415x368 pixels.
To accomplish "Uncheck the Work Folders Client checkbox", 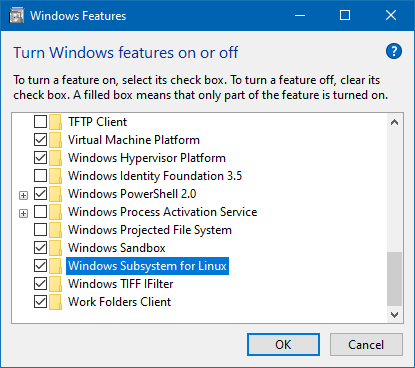I will (x=40, y=302).
